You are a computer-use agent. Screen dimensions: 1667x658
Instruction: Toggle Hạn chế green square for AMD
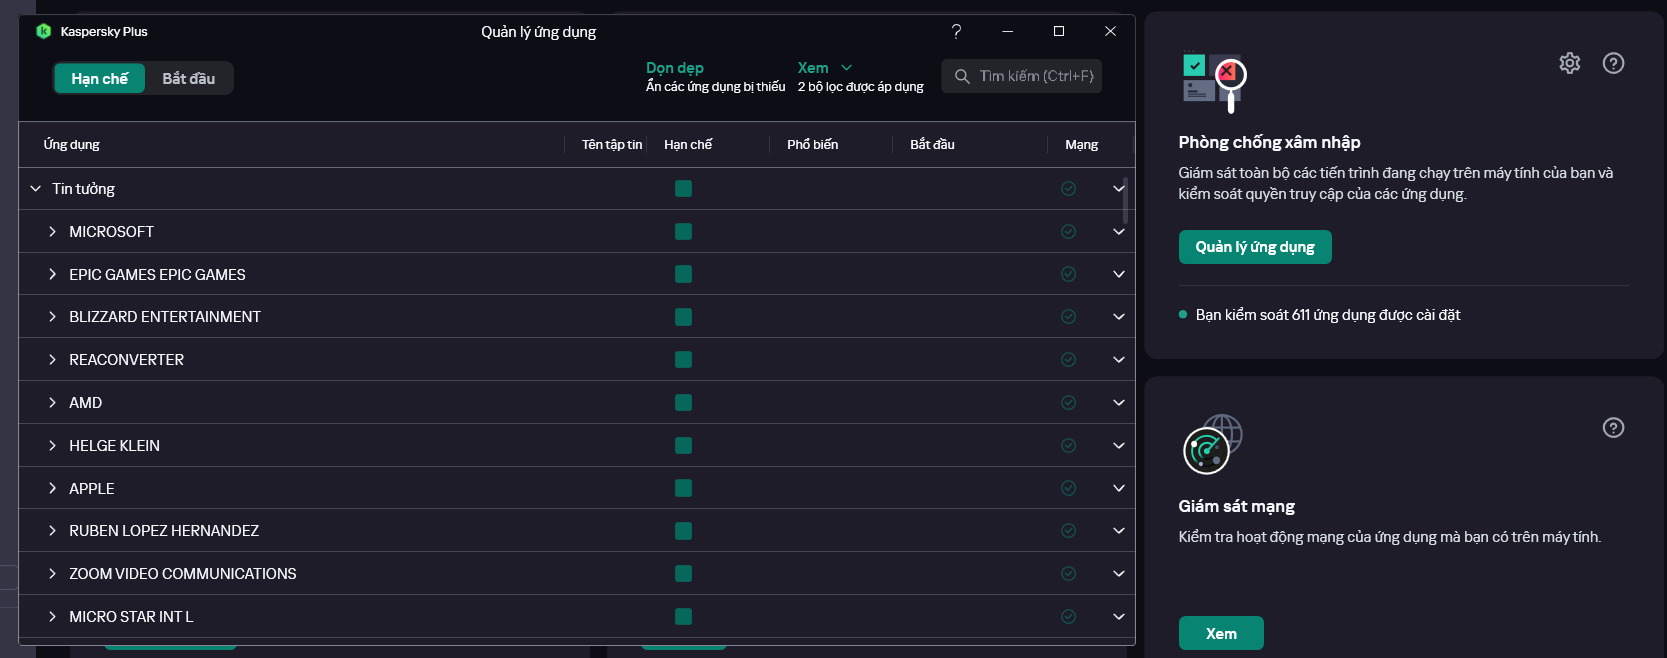pos(683,402)
